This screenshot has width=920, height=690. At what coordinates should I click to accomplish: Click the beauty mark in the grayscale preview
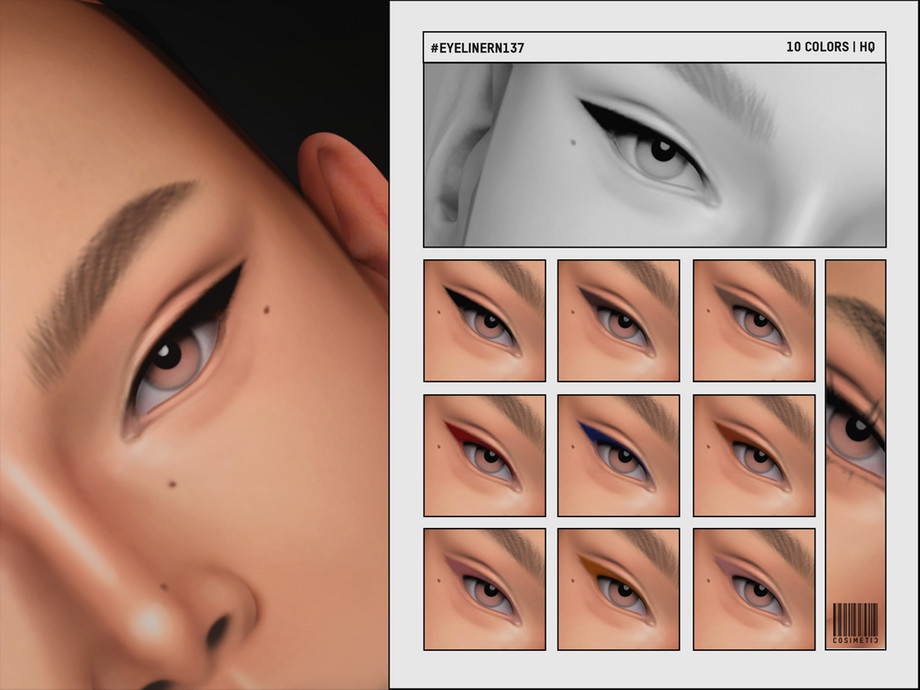pos(573,141)
